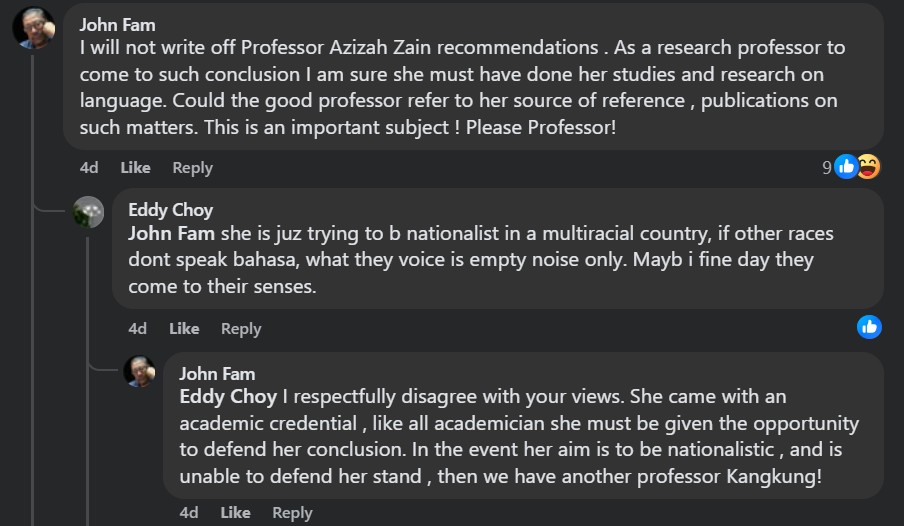Open John Fam's name on the top comment
This screenshot has width=904, height=526.
click(117, 24)
